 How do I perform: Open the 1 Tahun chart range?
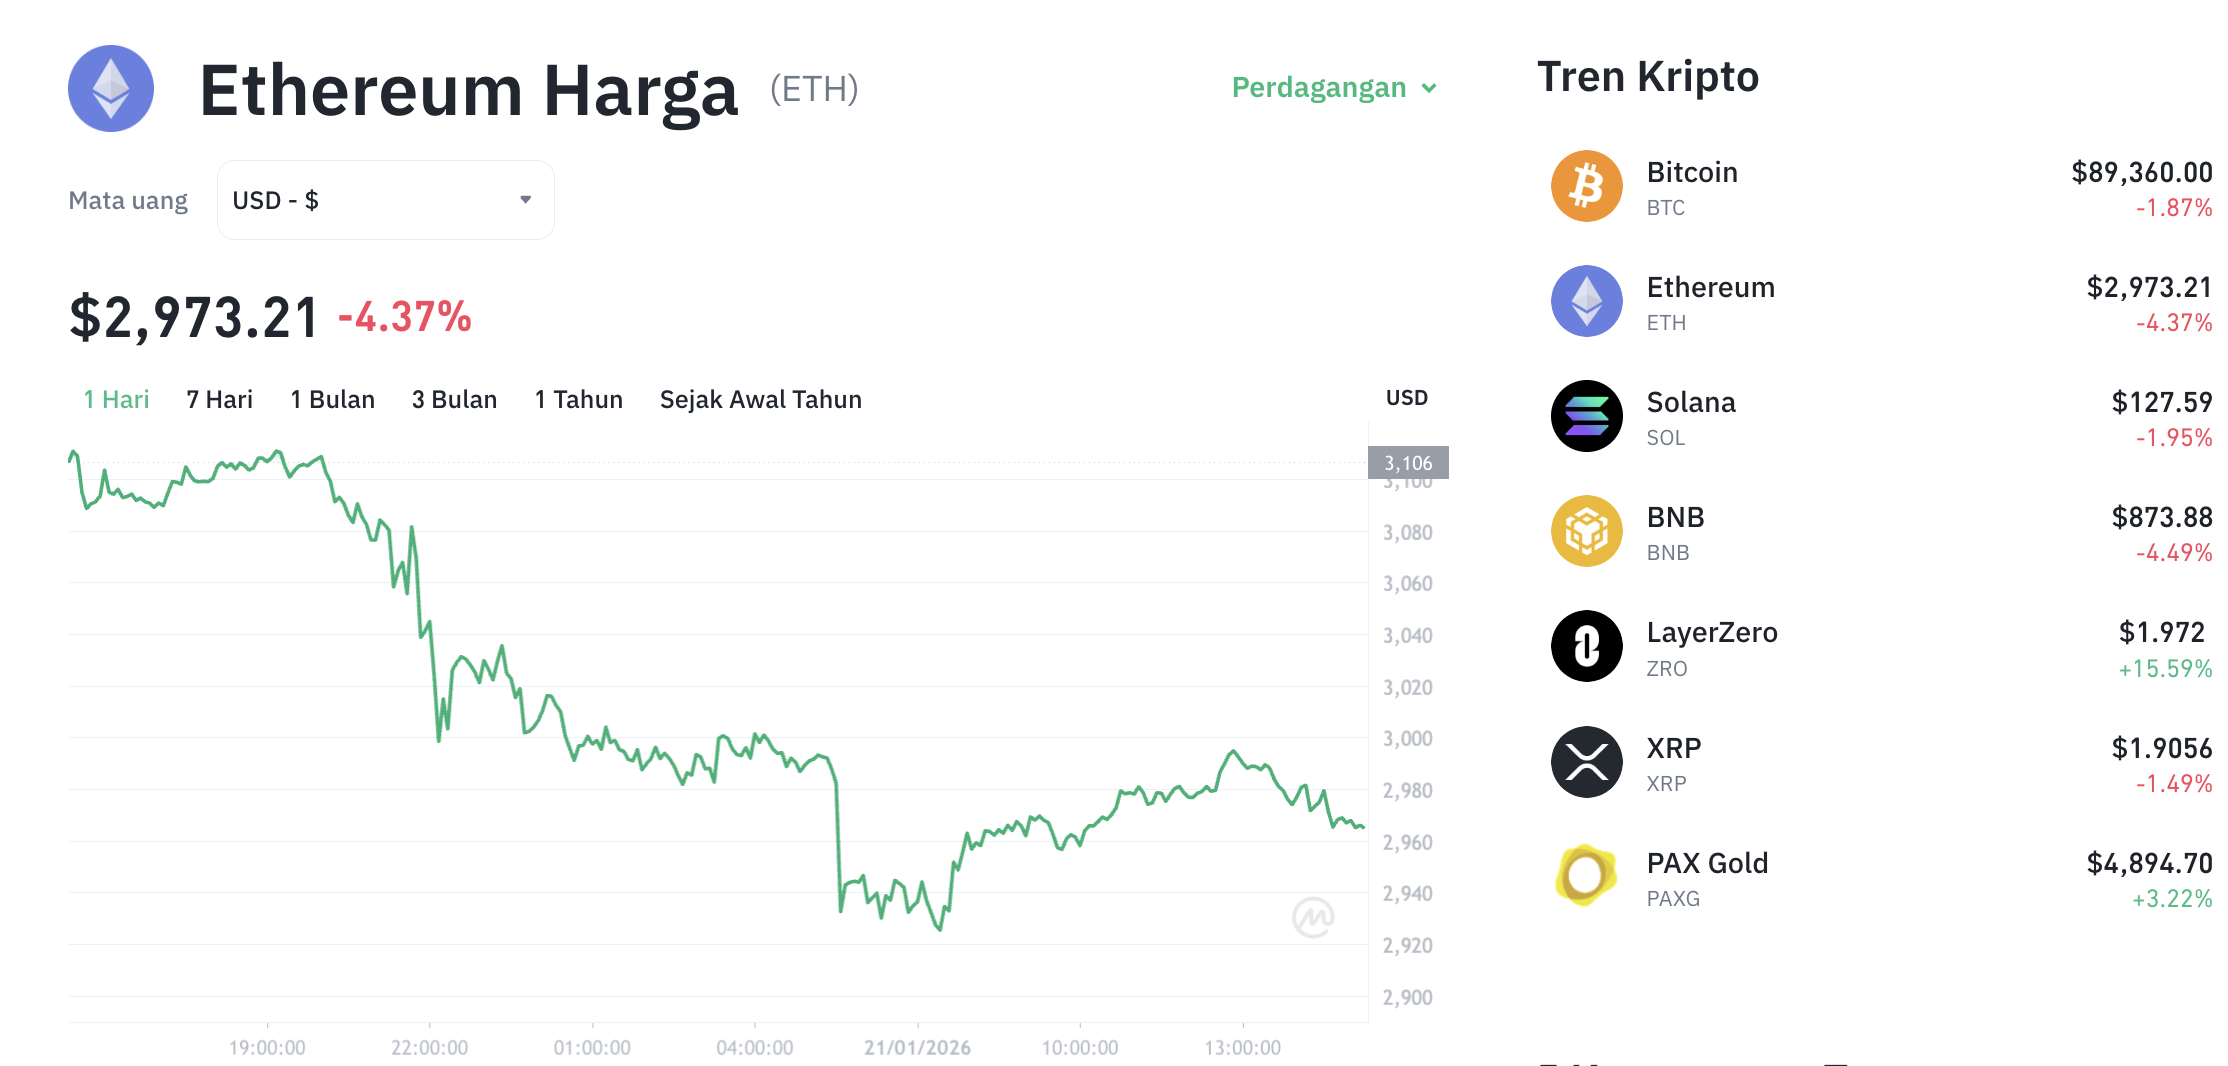click(577, 399)
